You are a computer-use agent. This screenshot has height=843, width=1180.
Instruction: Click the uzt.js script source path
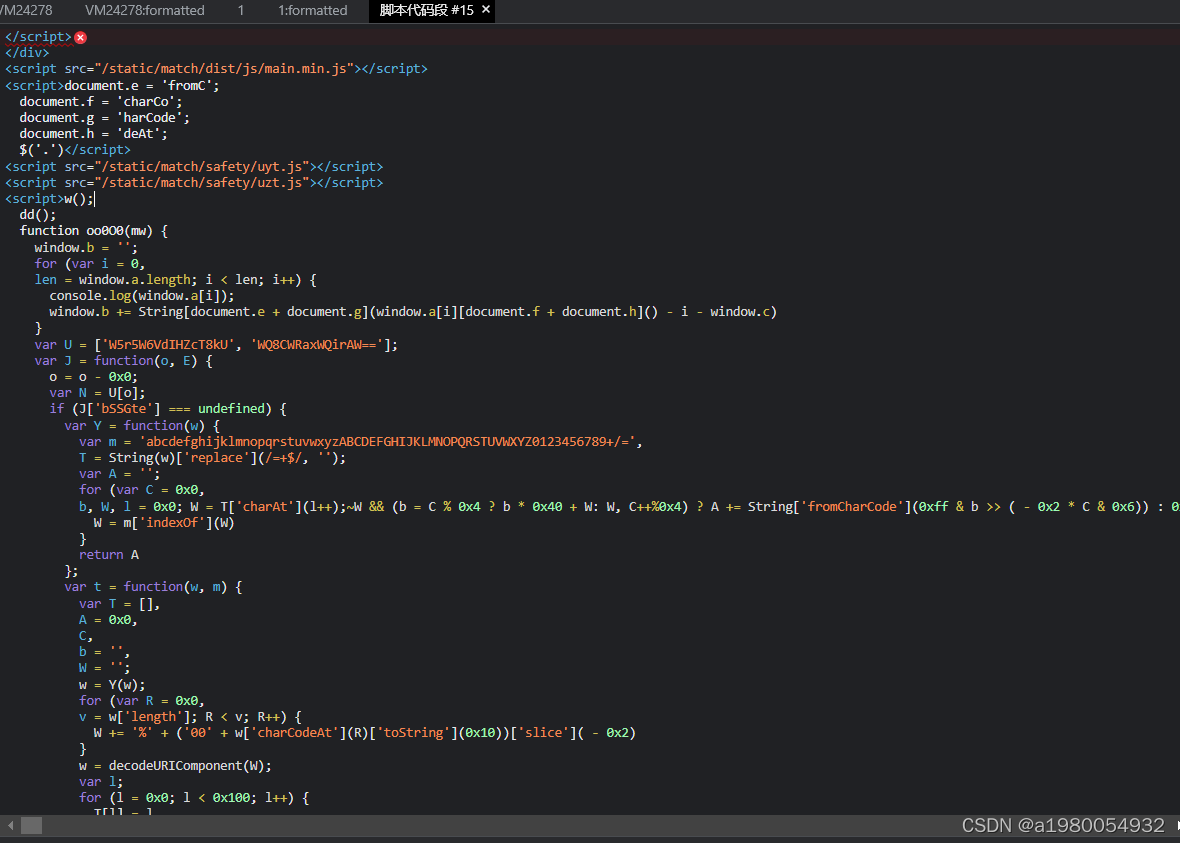[x=202, y=183]
